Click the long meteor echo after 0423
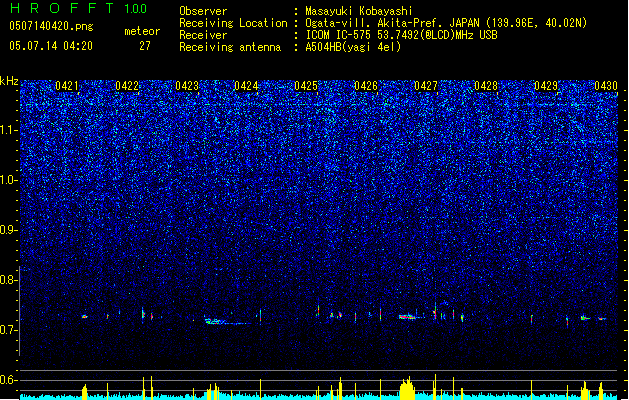The width and height of the screenshot is (629, 400). click(x=228, y=321)
